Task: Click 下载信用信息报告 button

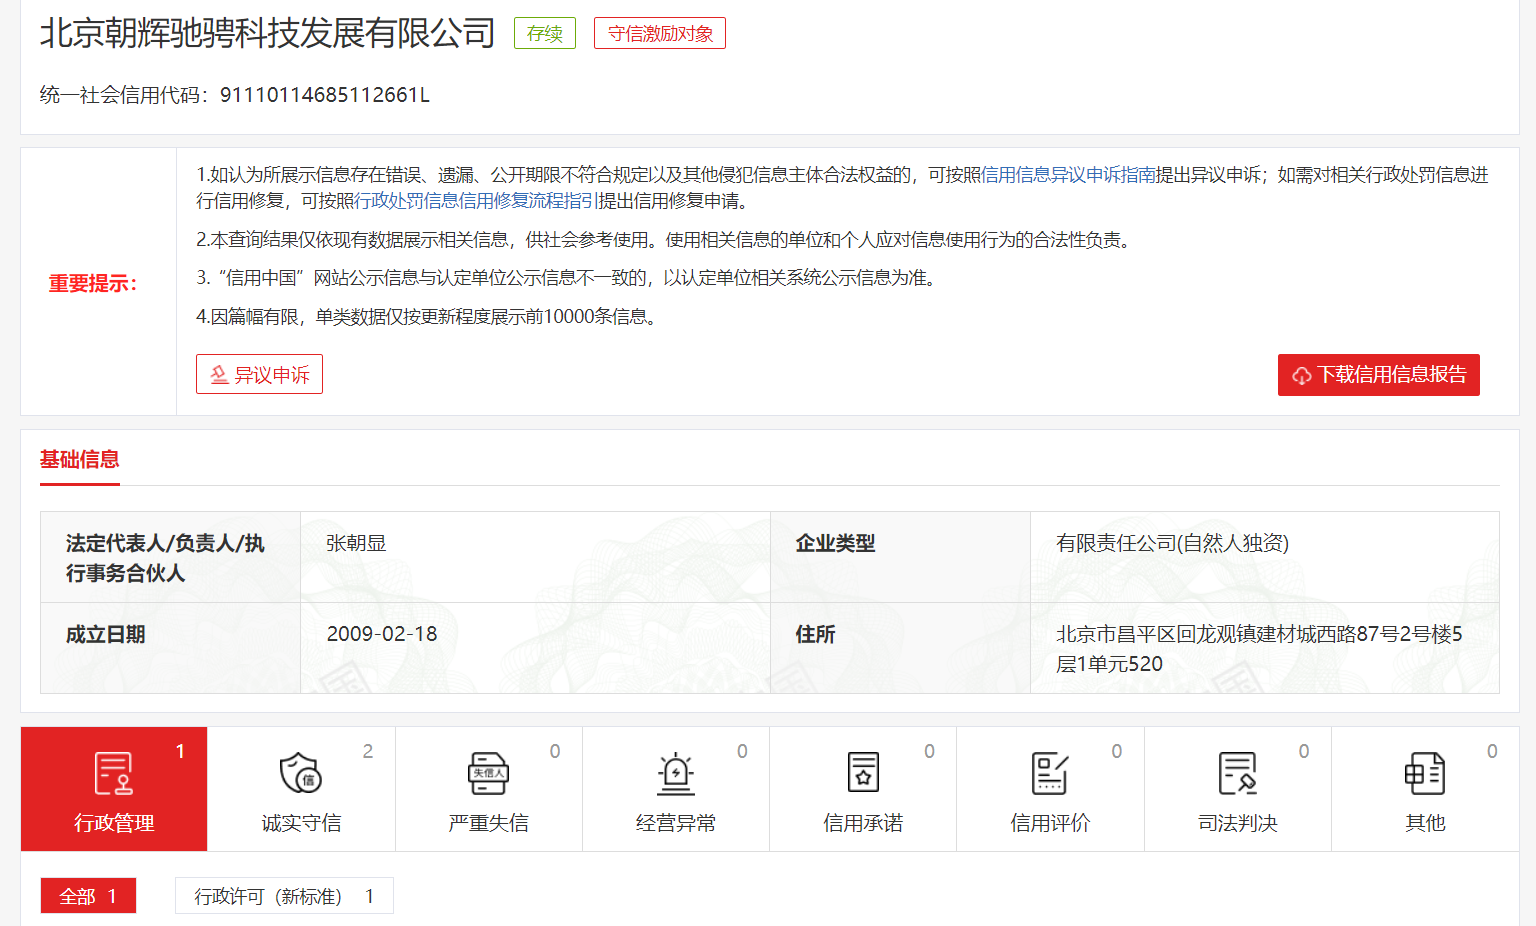Action: [1378, 375]
